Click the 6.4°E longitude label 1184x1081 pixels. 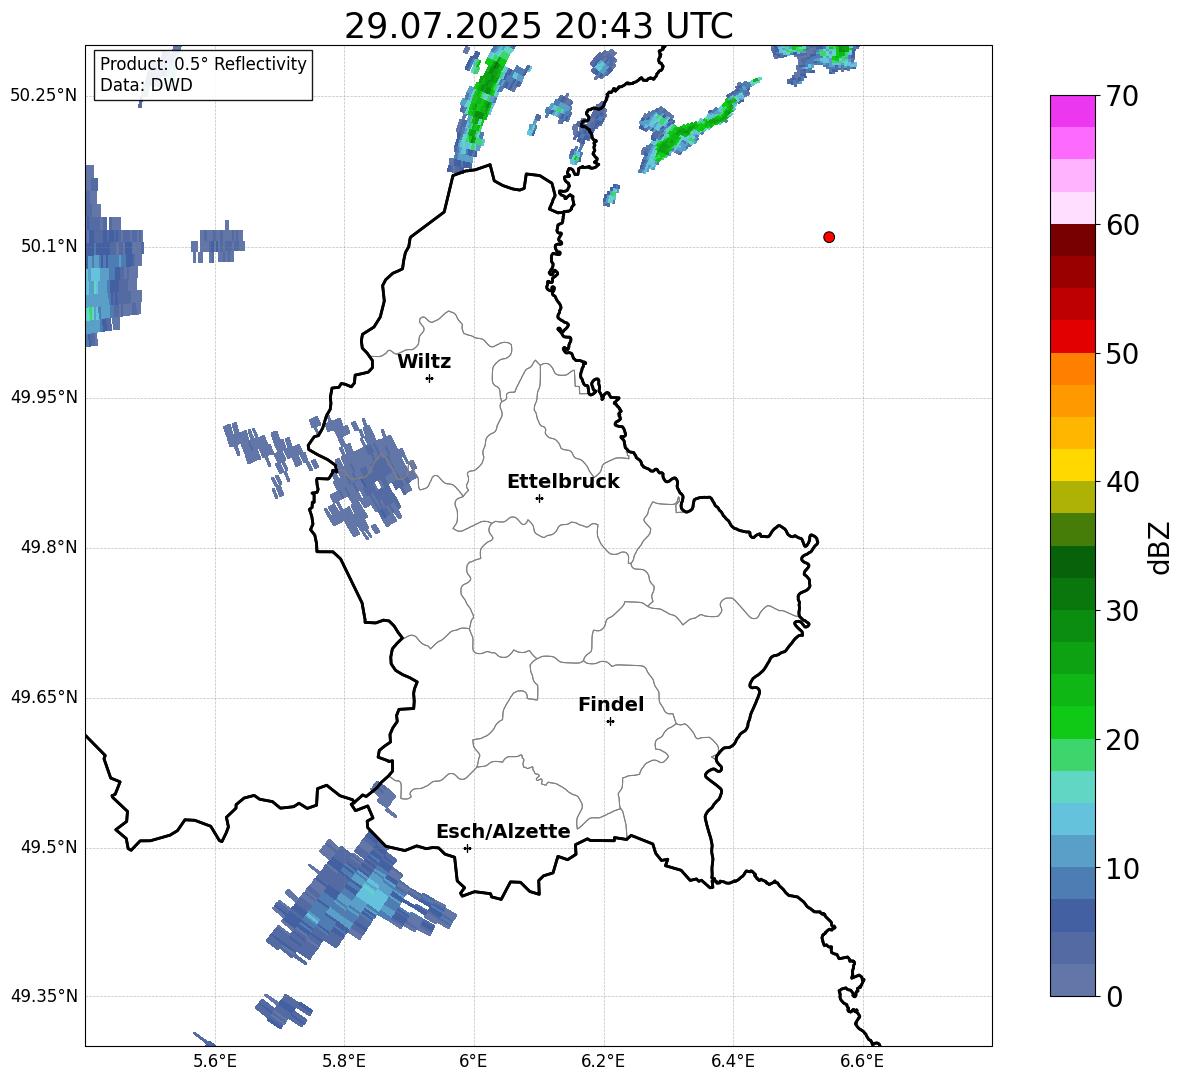coord(732,1061)
